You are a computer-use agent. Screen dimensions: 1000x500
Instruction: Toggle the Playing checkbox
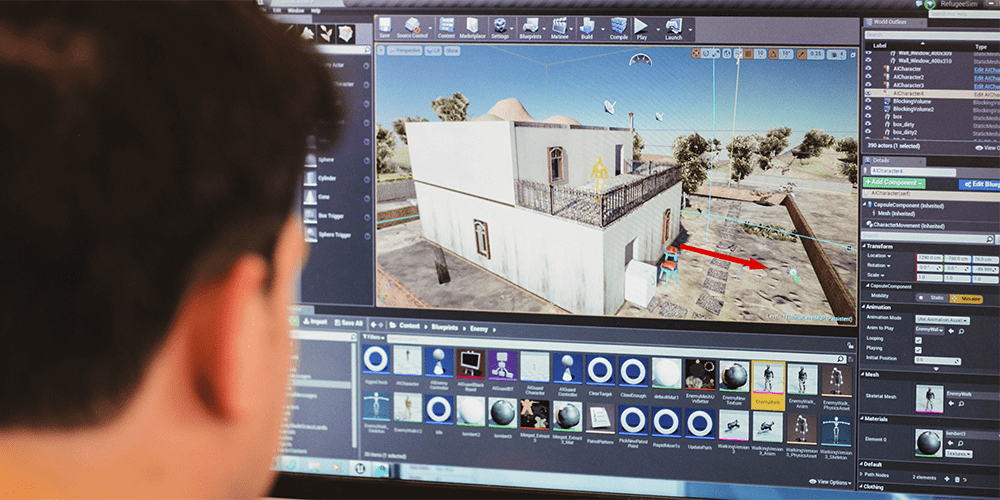pyautogui.click(x=918, y=349)
